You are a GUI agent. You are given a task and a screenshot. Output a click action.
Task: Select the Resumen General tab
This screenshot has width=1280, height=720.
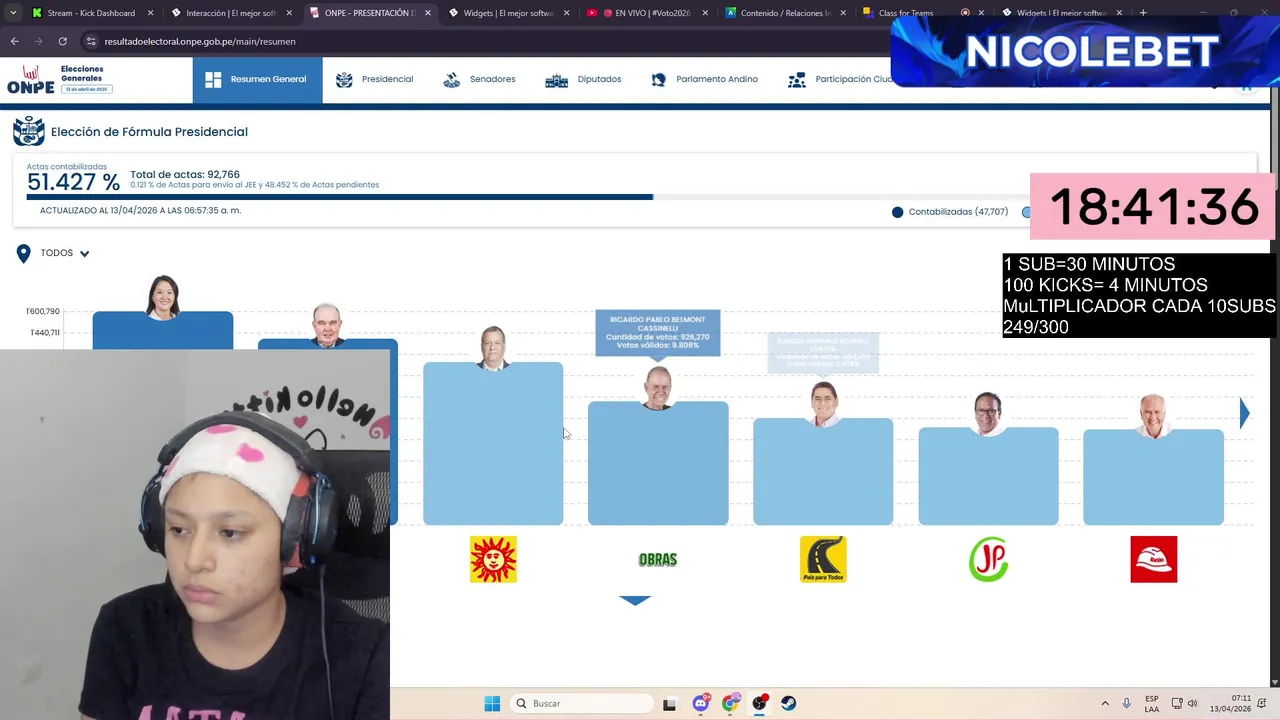(257, 79)
